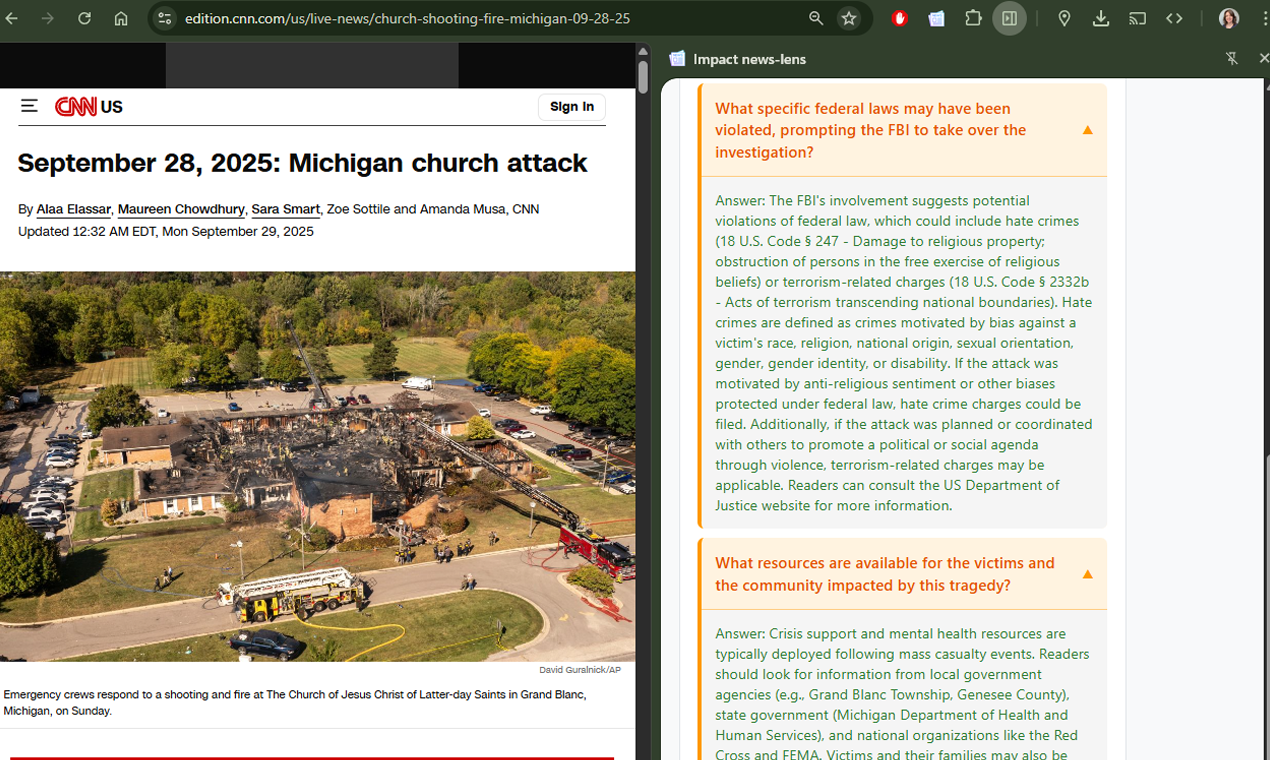Screen dimensions: 1270x760
Task: Open the red shield extension icon
Action: click(900, 18)
